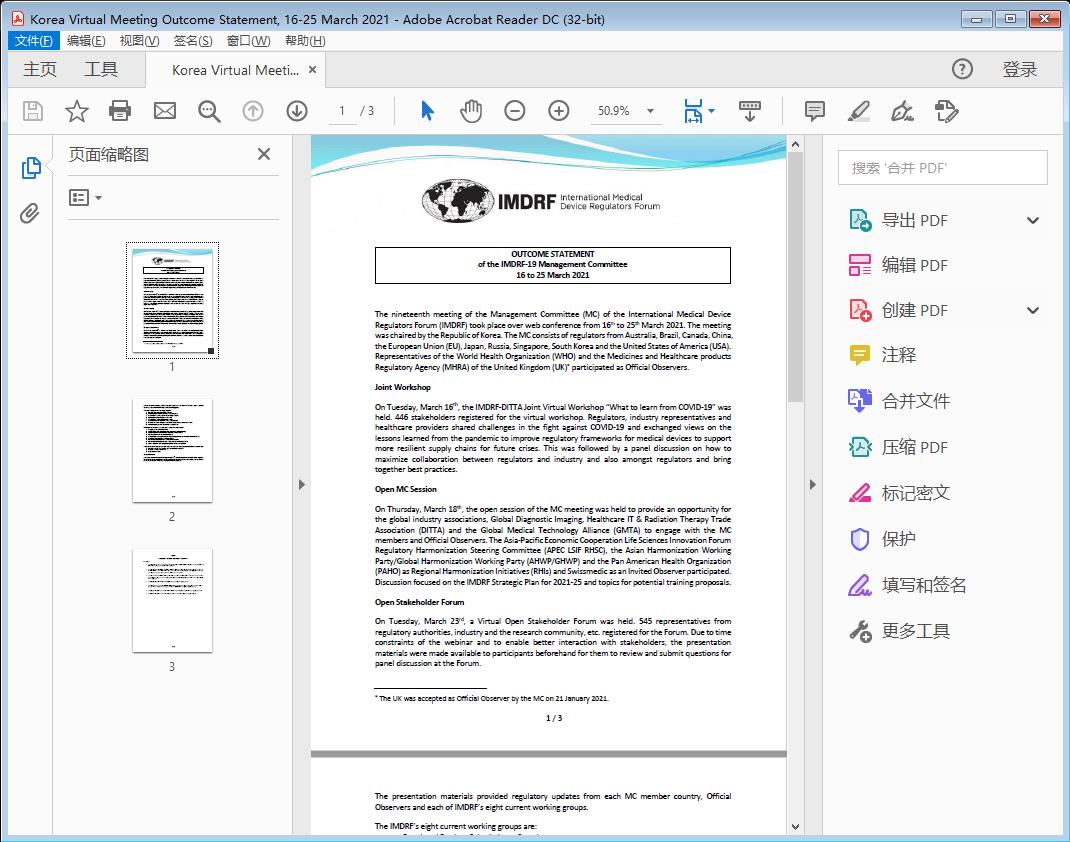Select the Highlight text tool
The height and width of the screenshot is (842, 1070).
858,111
